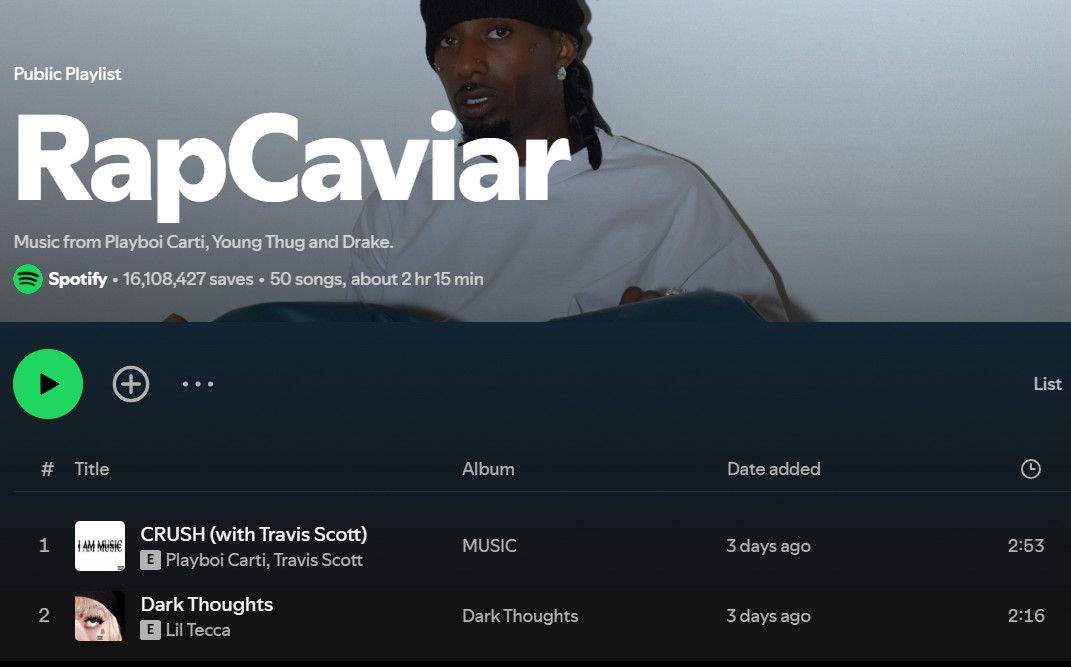1071x667 pixels.
Task: Select the Dark Thoughts song title
Action: [x=207, y=604]
